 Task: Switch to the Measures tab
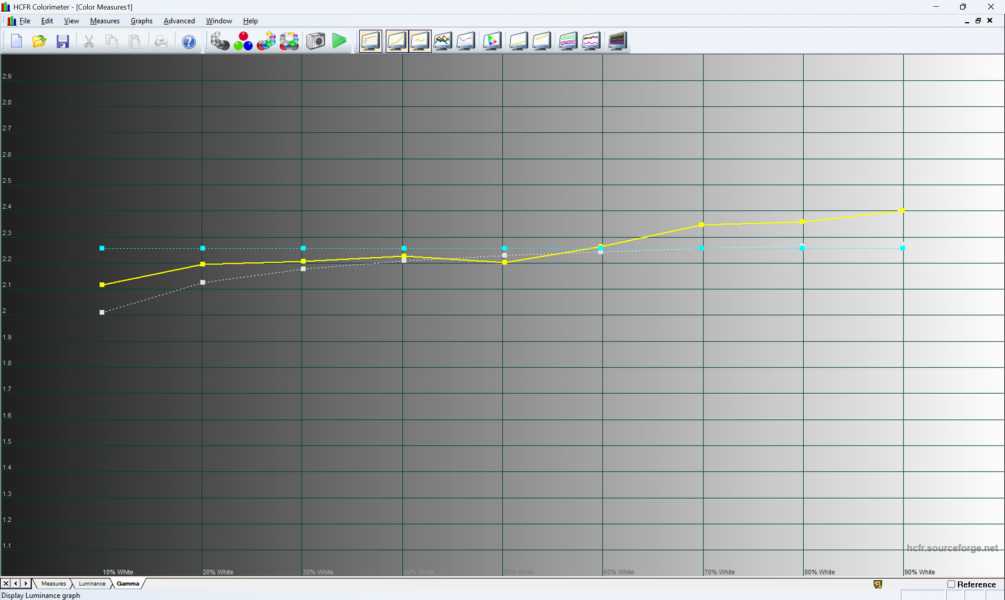[x=53, y=583]
